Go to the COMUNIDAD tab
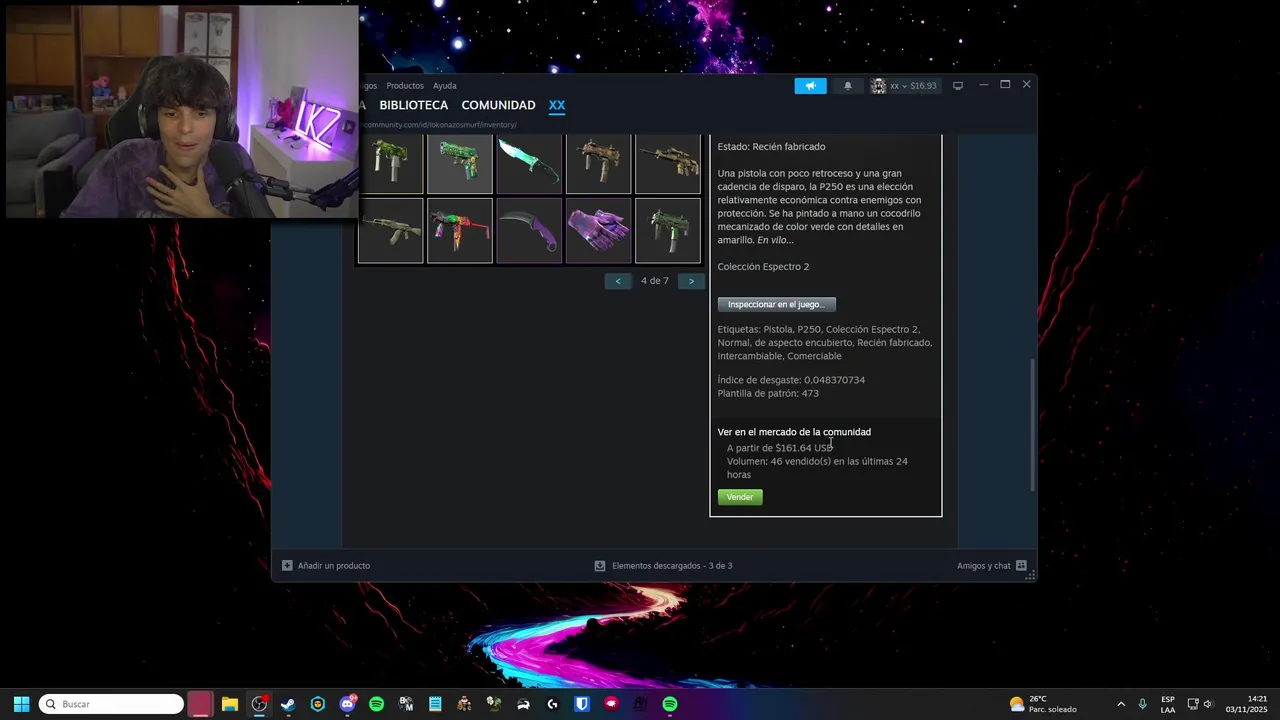Image resolution: width=1280 pixels, height=720 pixels. 498,105
